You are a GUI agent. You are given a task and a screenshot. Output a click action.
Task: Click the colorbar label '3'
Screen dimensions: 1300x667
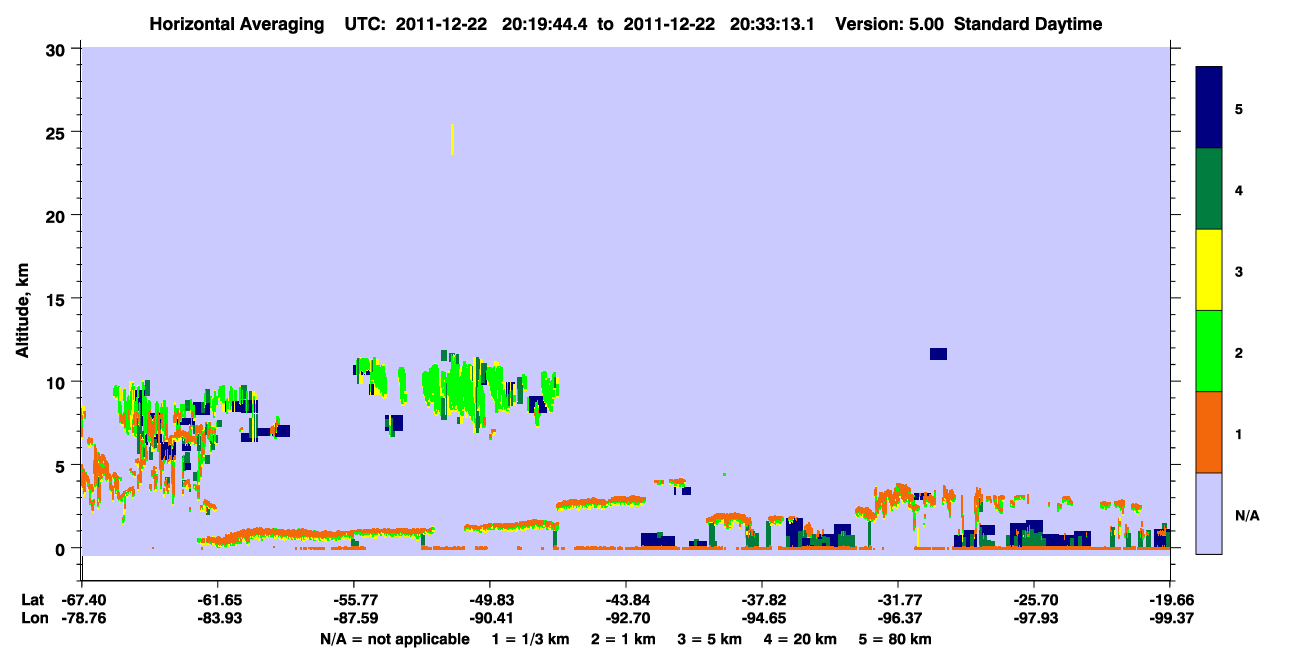1240,271
